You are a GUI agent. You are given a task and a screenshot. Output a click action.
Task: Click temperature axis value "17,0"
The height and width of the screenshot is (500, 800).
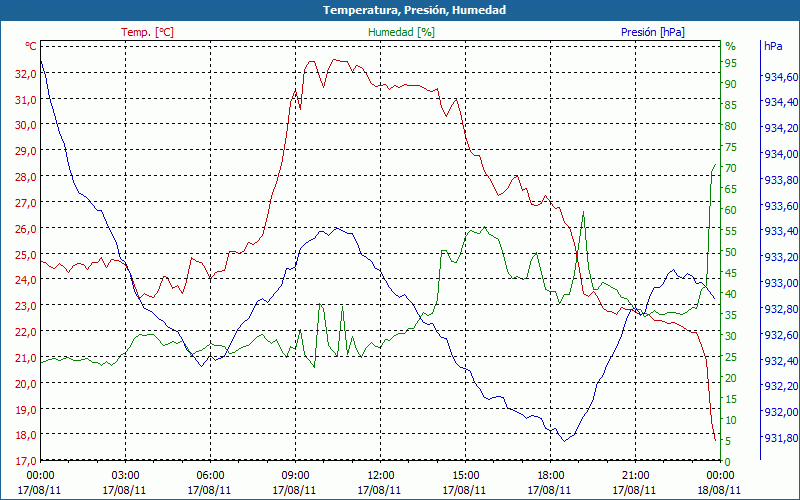click(26, 461)
